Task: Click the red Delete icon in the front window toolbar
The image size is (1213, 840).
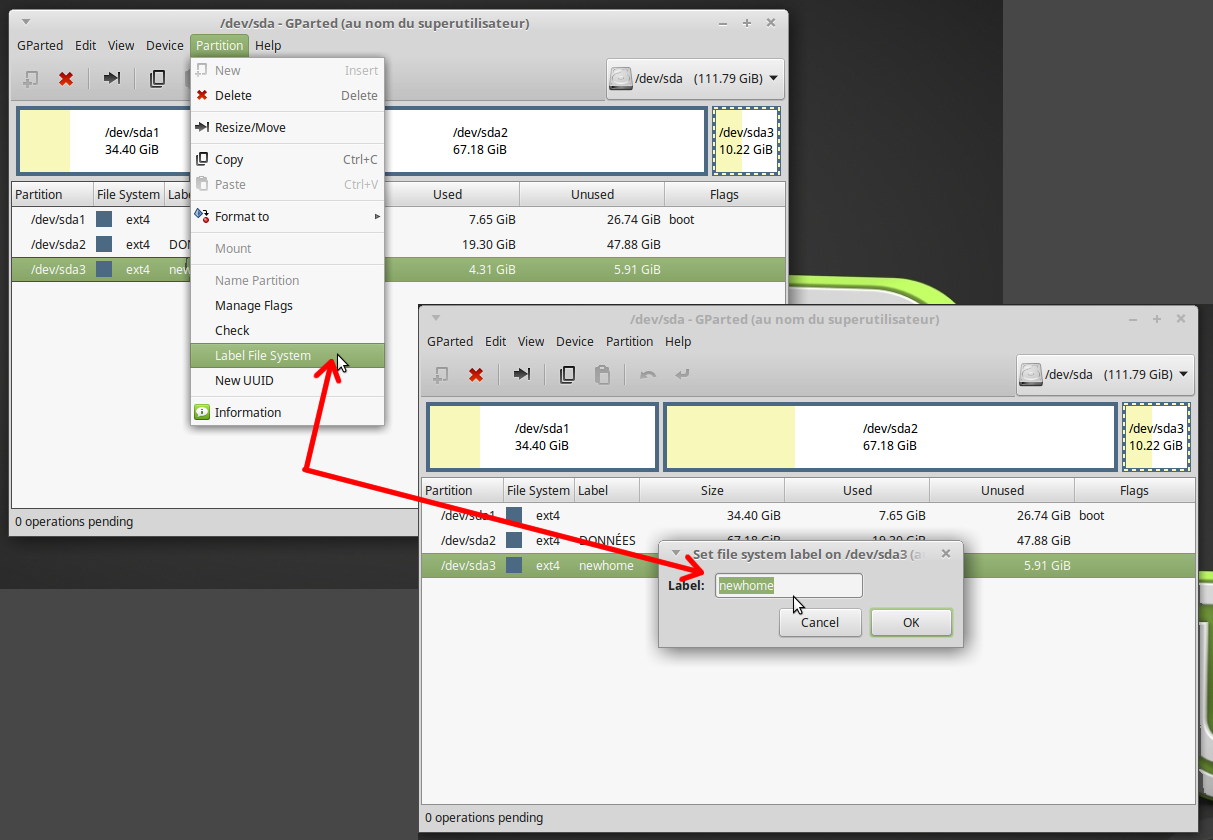Action: (x=476, y=375)
